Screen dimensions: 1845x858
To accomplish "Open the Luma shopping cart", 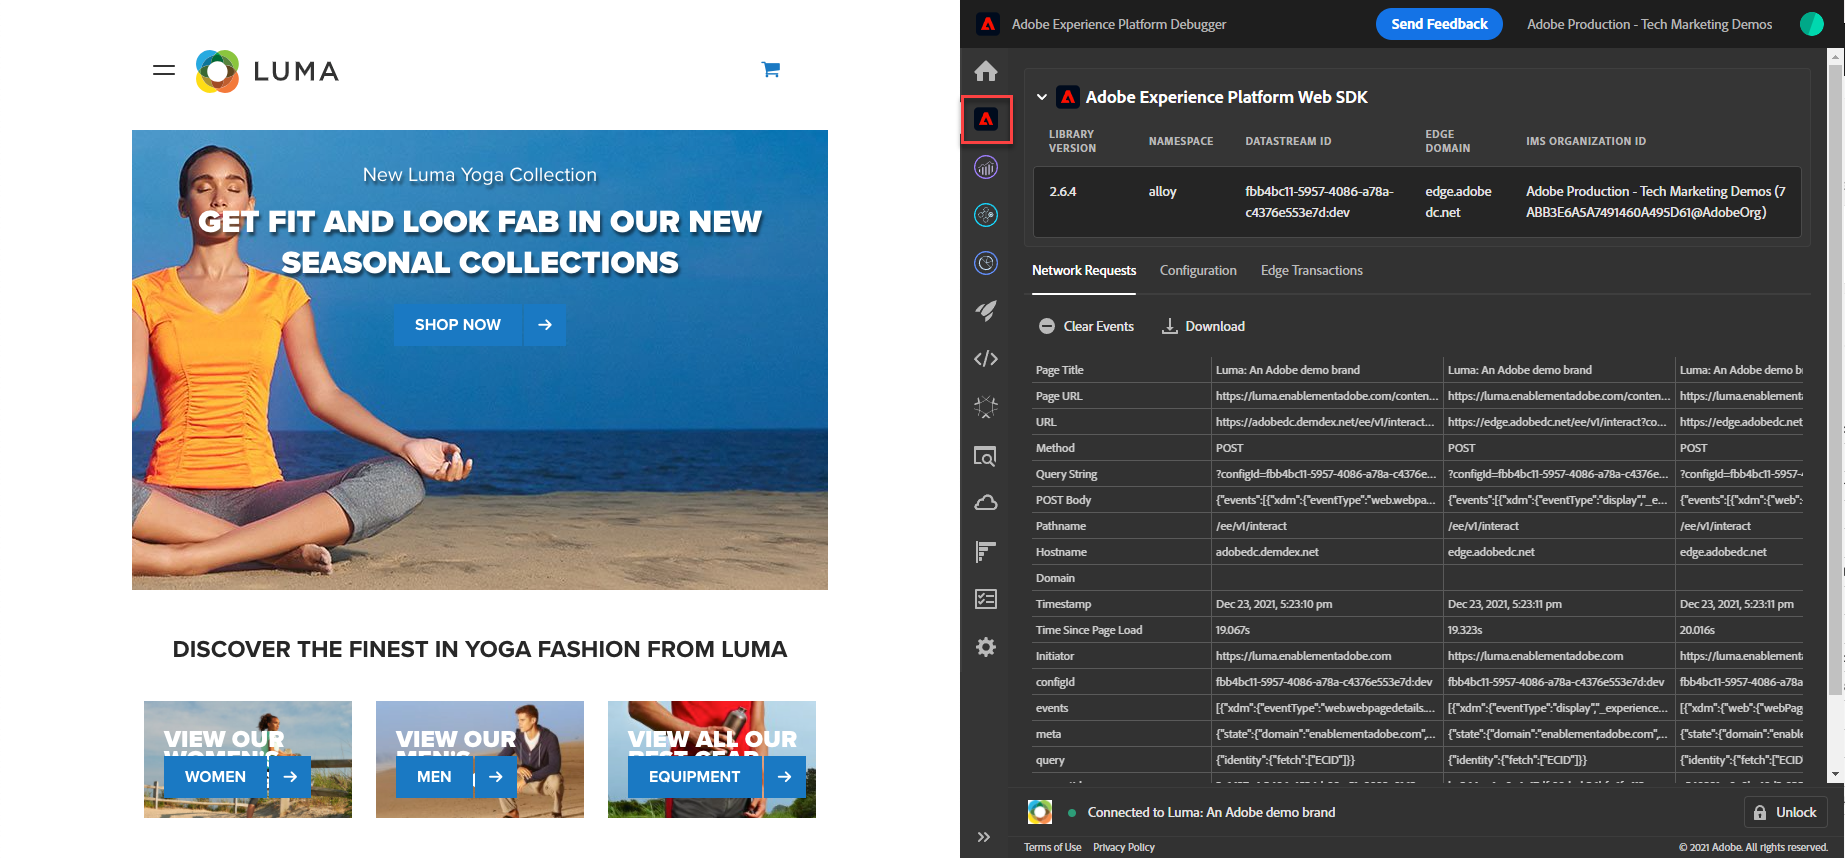I will coord(771,70).
